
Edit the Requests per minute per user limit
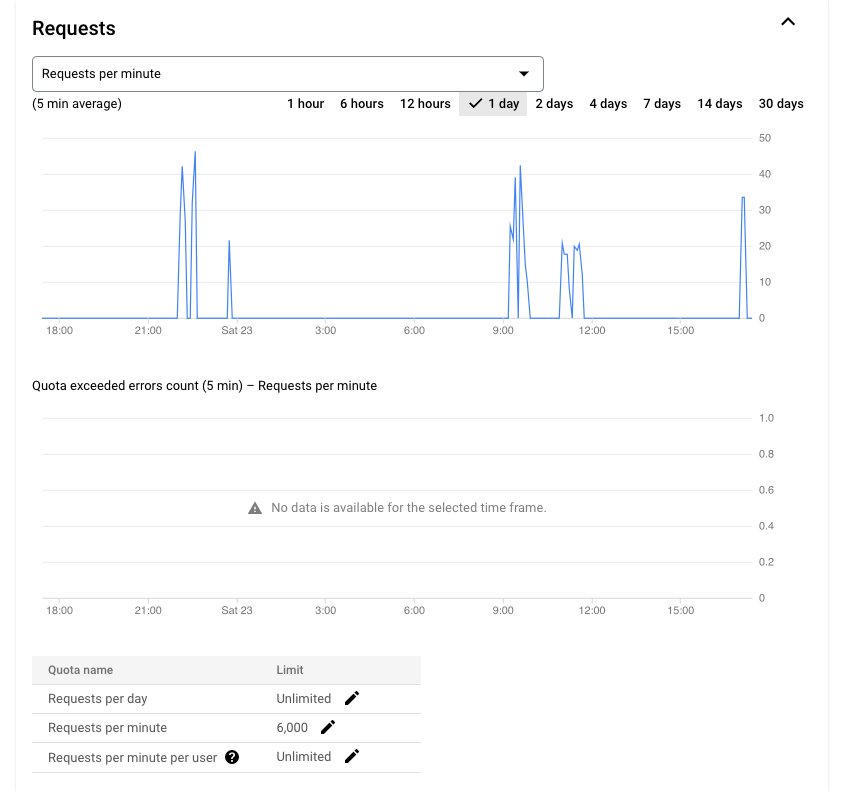351,756
